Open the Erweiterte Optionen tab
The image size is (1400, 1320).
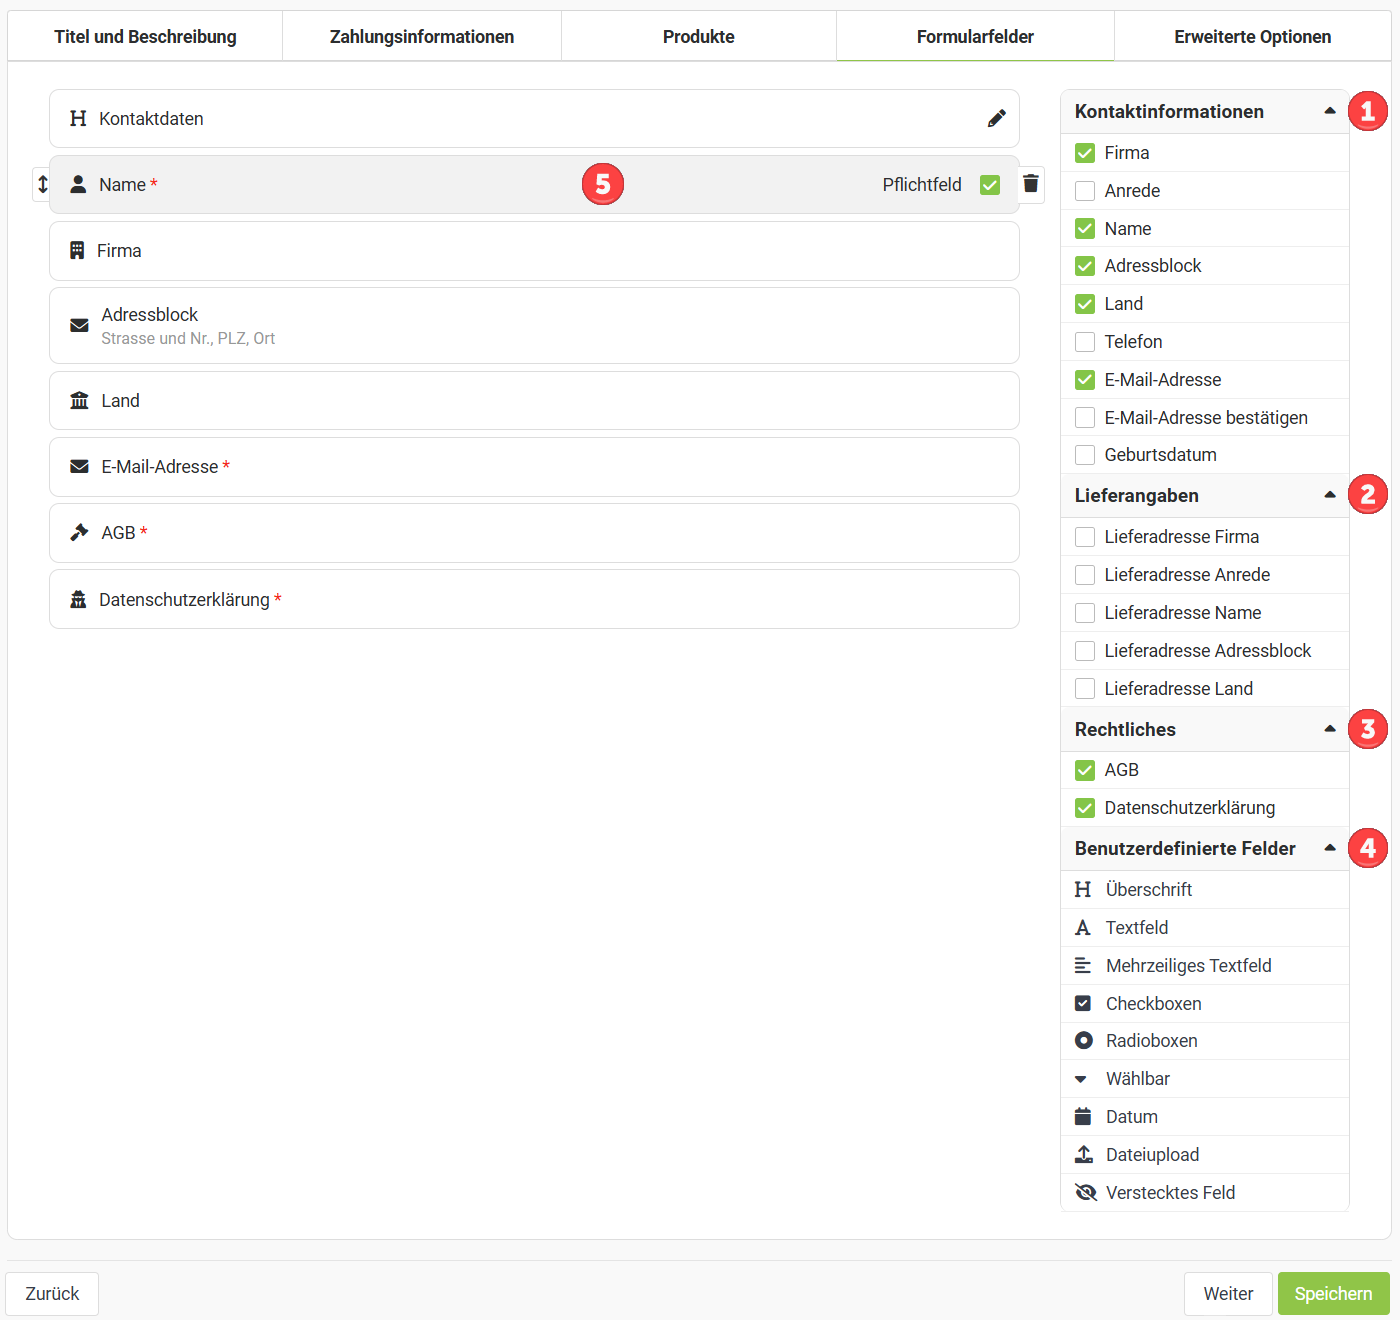(1252, 37)
